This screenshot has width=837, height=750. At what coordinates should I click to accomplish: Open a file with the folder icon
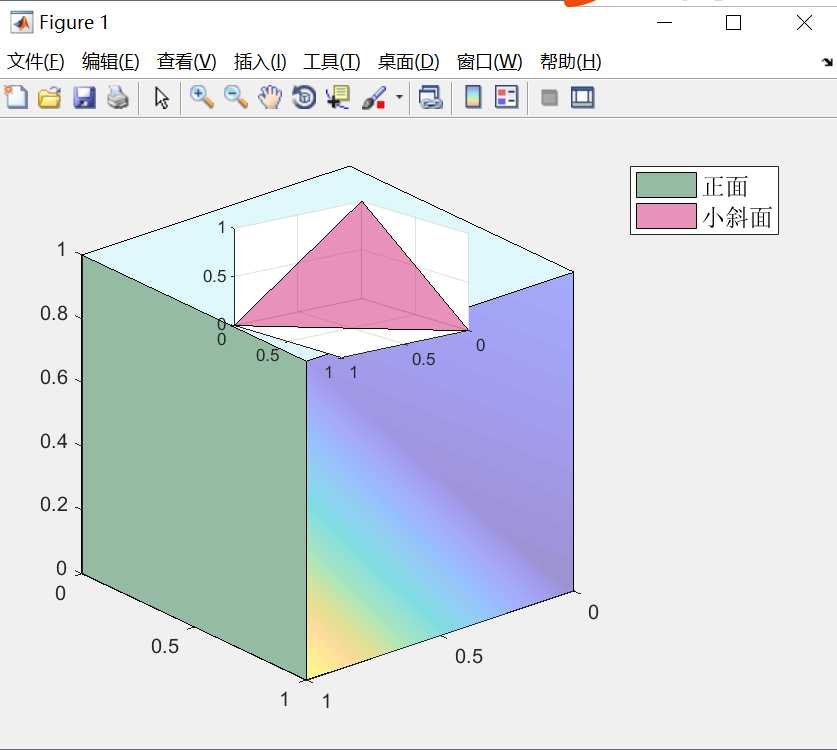(x=50, y=98)
